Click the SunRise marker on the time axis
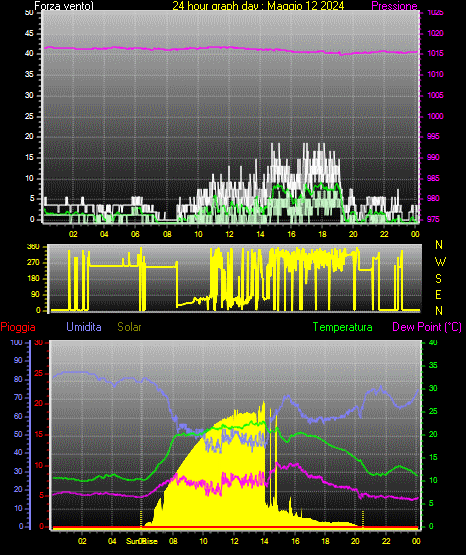This screenshot has width=466, height=555. (x=142, y=541)
